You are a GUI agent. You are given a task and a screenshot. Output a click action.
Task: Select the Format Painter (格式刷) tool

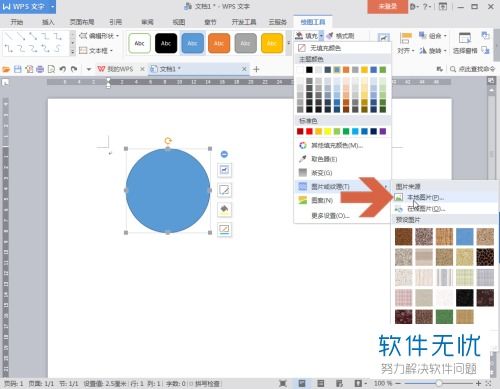(x=340, y=36)
